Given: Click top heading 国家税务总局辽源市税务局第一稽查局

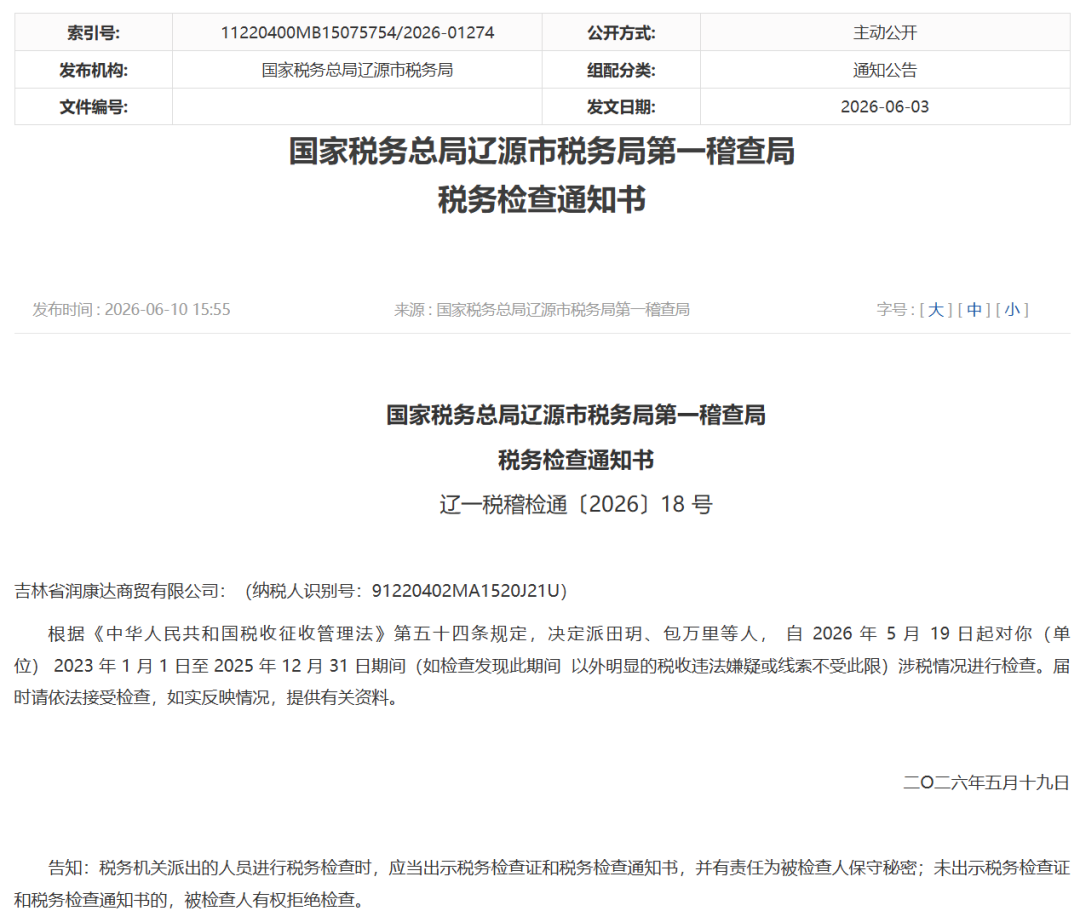Looking at the screenshot, I should [542, 151].
